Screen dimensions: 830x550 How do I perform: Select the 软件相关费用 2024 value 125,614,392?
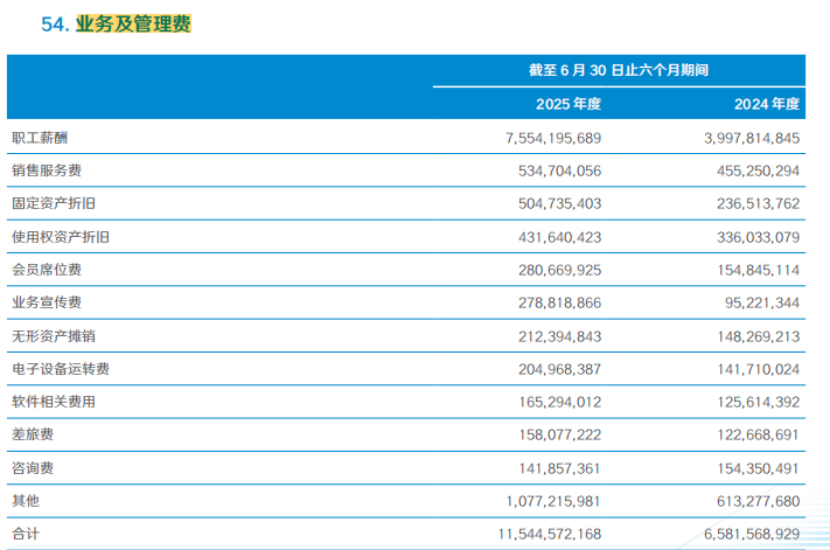coord(758,402)
